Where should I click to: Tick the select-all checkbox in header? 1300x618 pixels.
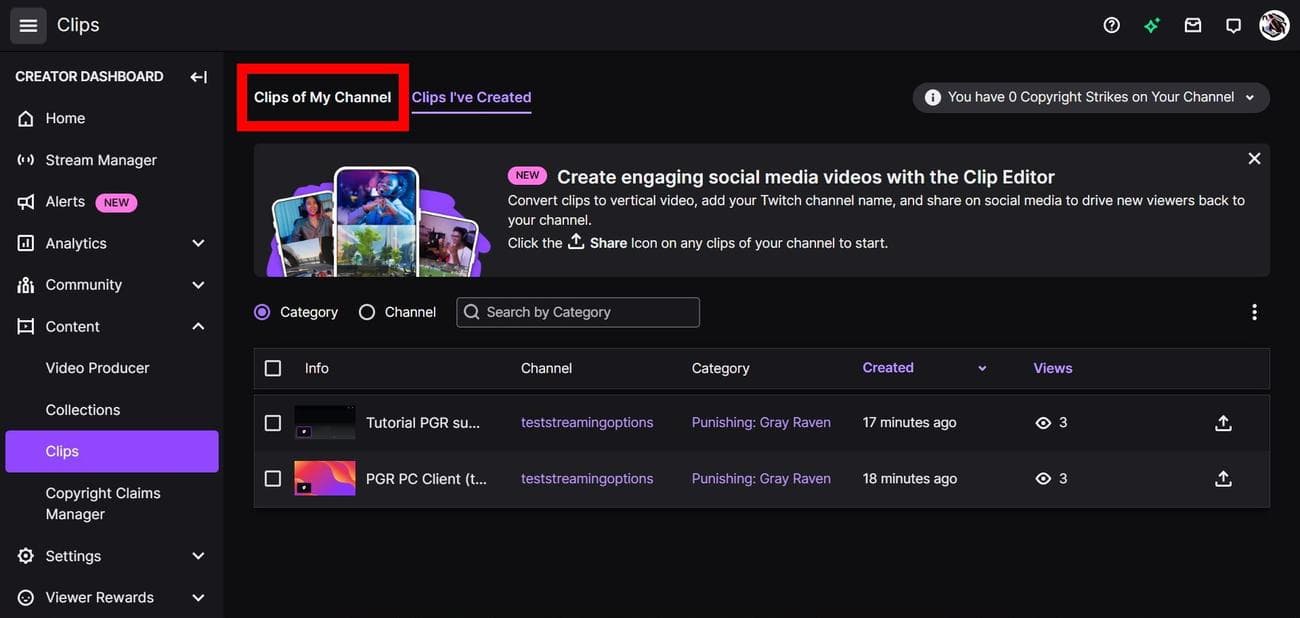click(273, 368)
